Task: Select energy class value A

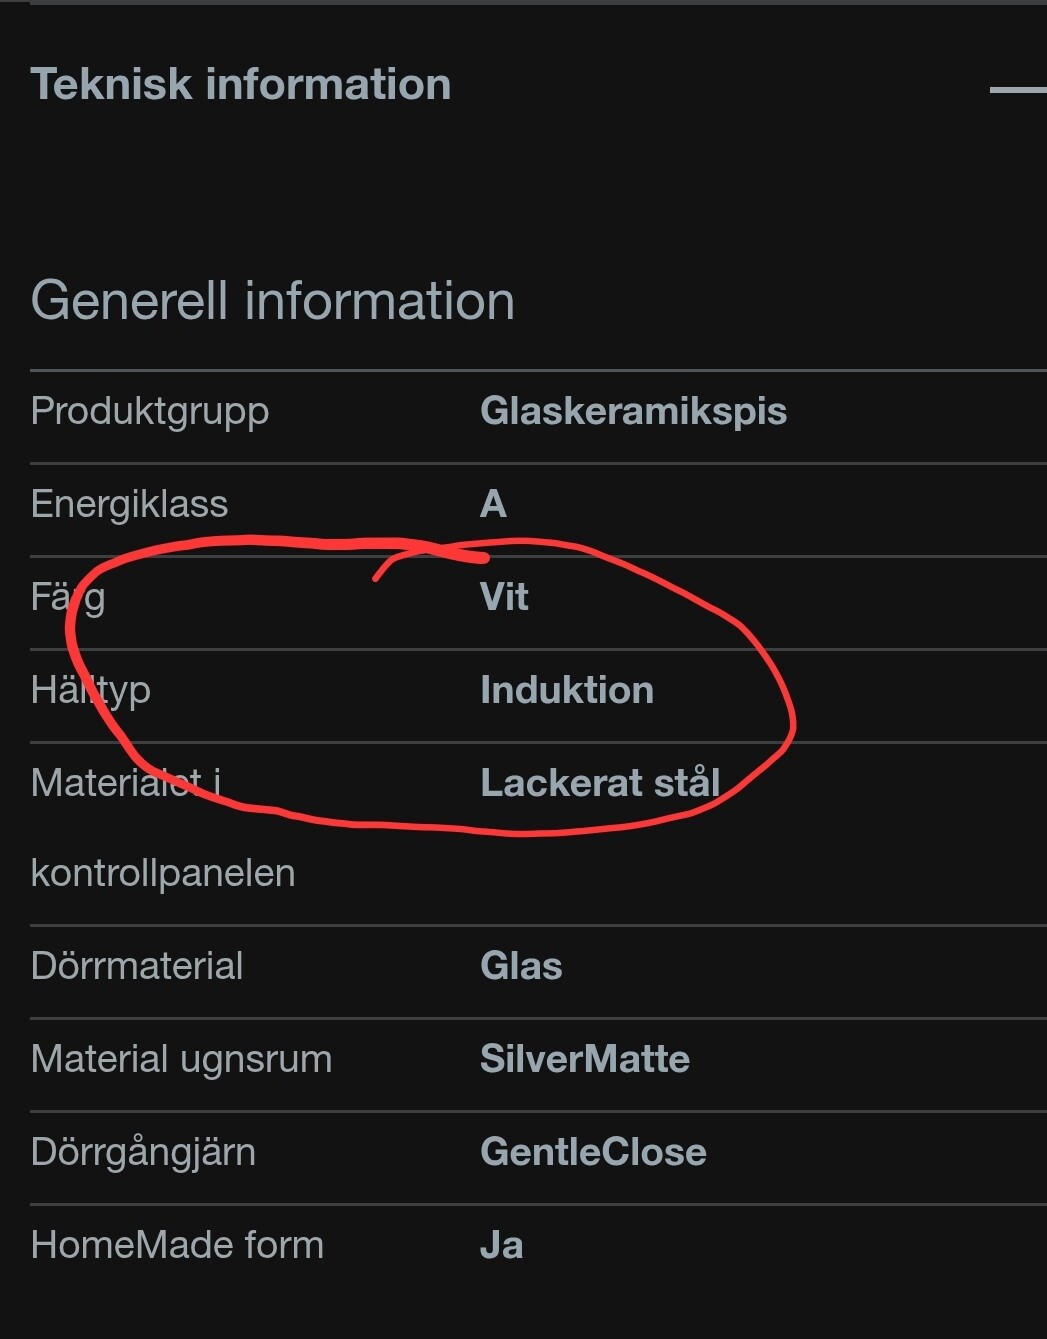Action: [x=493, y=504]
